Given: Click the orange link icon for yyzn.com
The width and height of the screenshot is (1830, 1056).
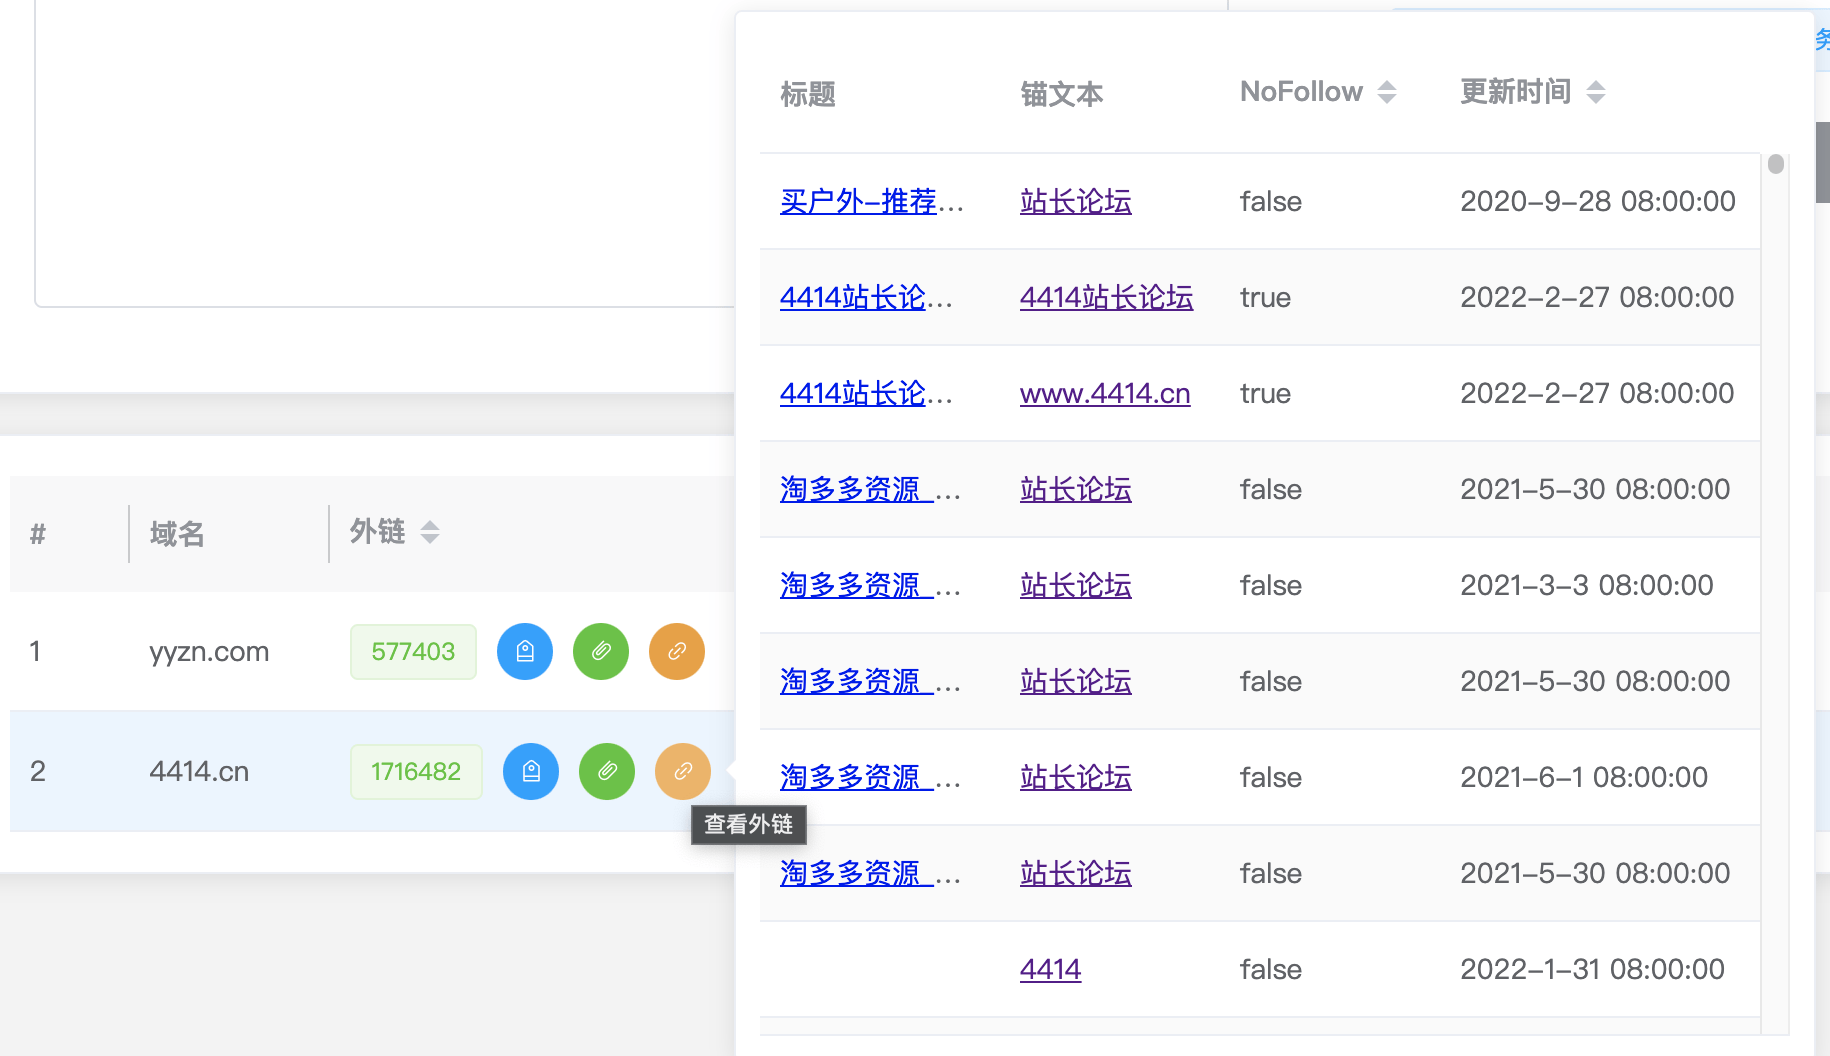Looking at the screenshot, I should tap(677, 652).
